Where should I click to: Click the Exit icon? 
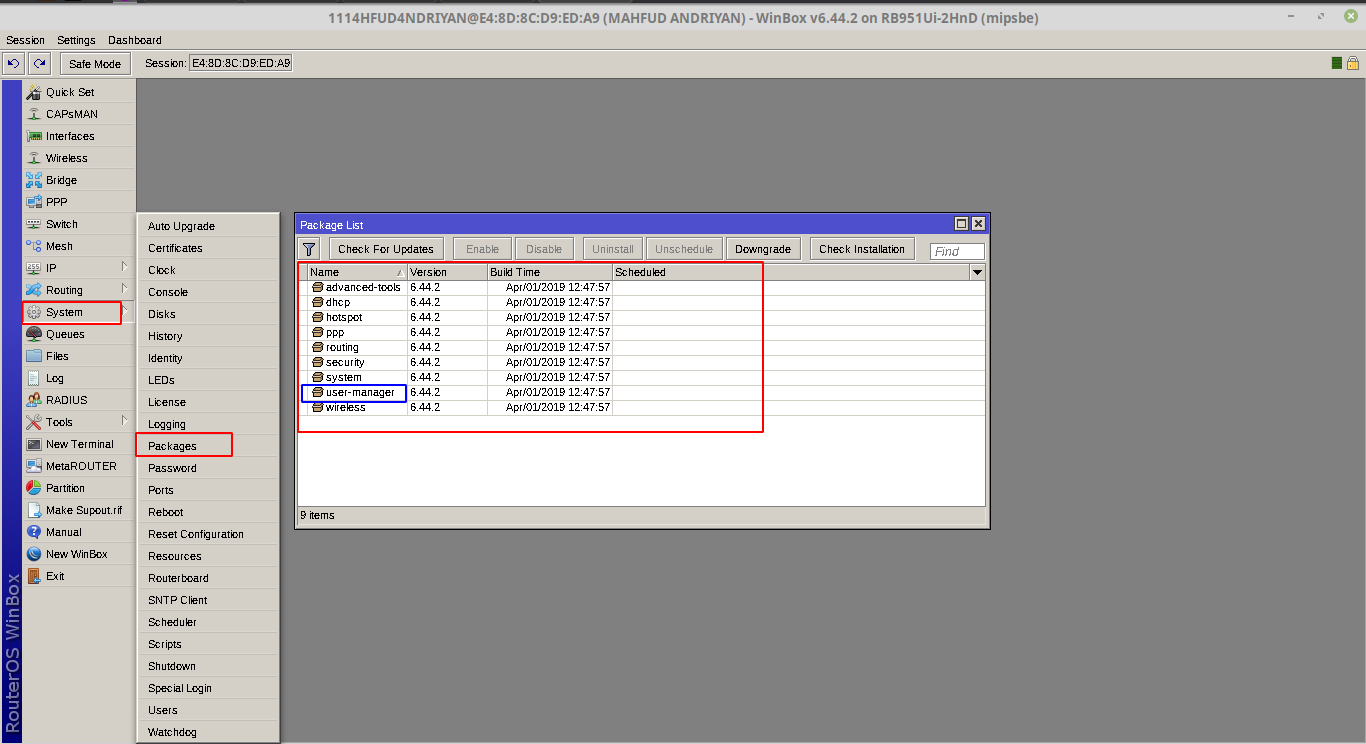coord(34,576)
